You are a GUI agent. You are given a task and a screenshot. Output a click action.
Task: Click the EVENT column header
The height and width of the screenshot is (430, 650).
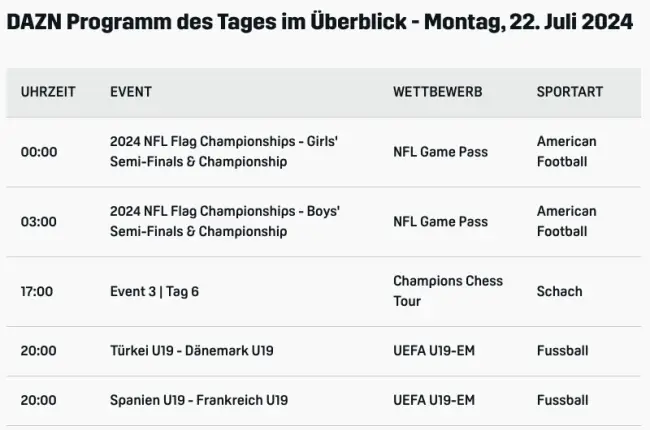(131, 92)
